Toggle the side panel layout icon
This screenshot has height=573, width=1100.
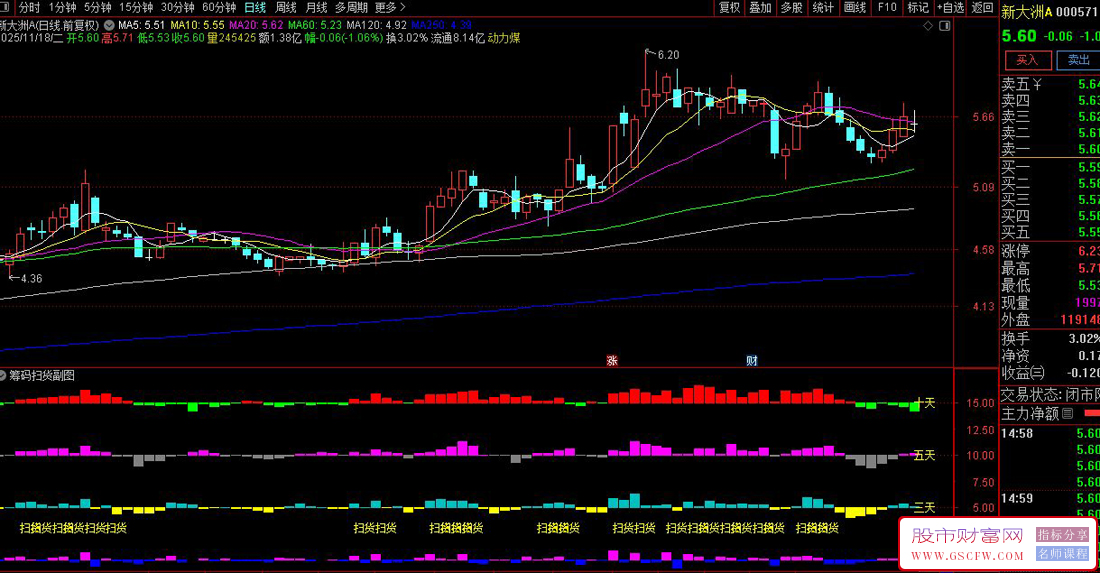[944, 25]
